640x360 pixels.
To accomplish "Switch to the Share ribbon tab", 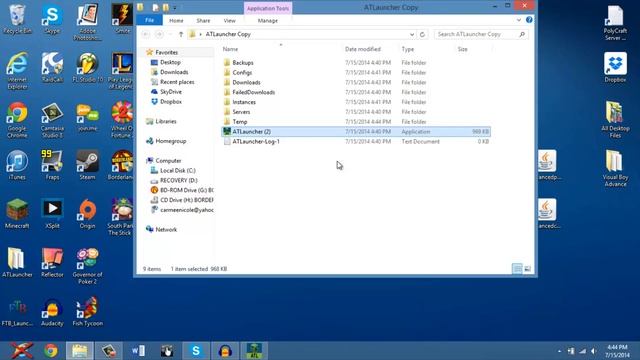I will pos(203,20).
